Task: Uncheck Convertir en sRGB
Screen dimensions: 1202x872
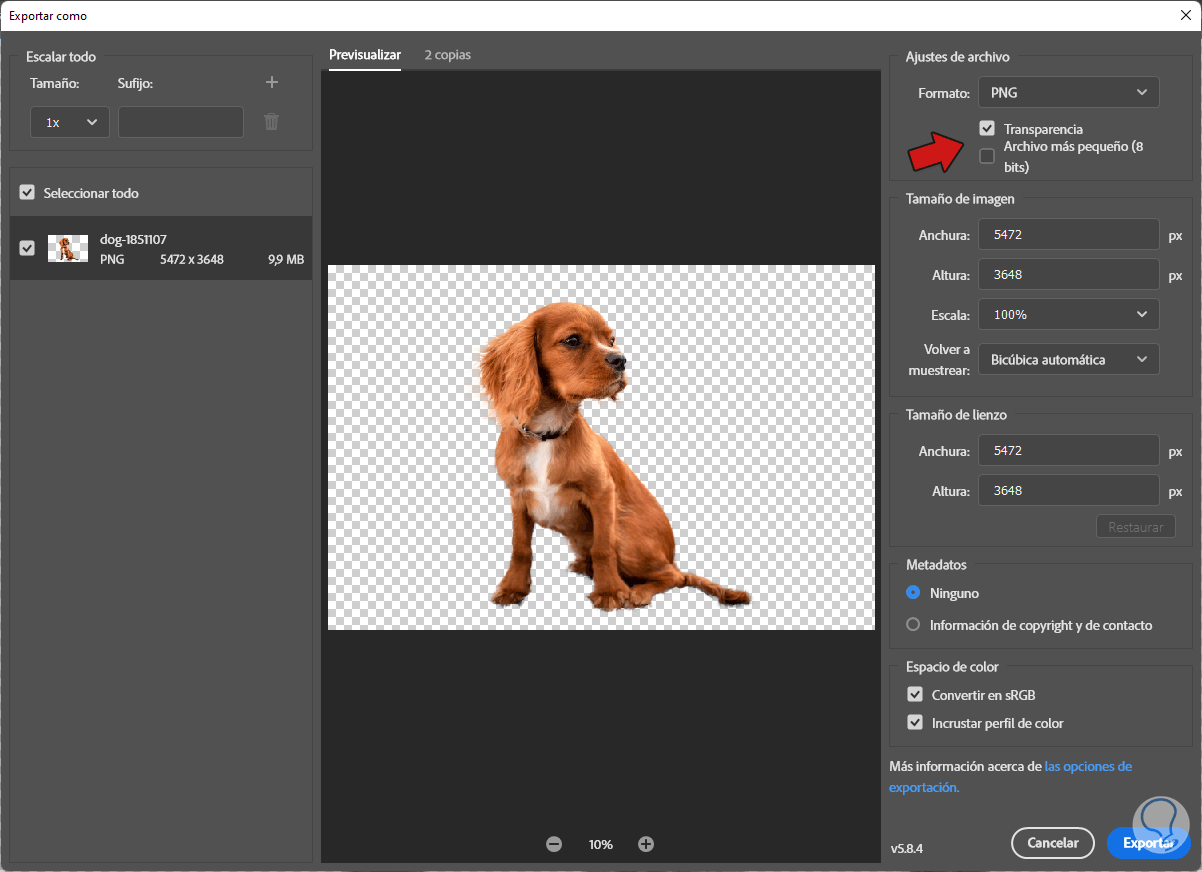Action: [x=915, y=694]
